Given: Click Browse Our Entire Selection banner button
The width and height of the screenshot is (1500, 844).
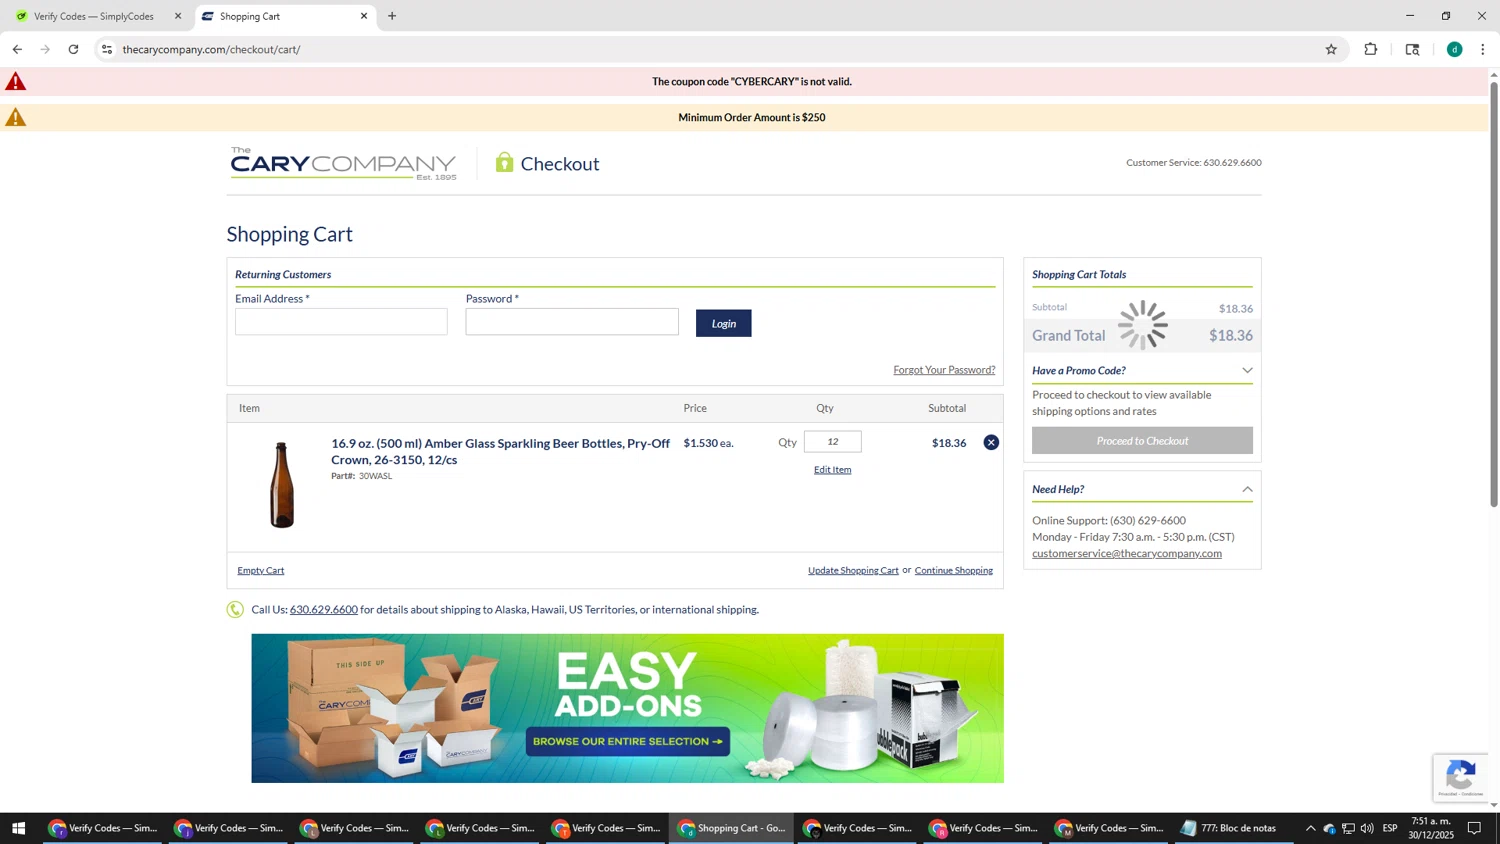Looking at the screenshot, I should 628,742.
